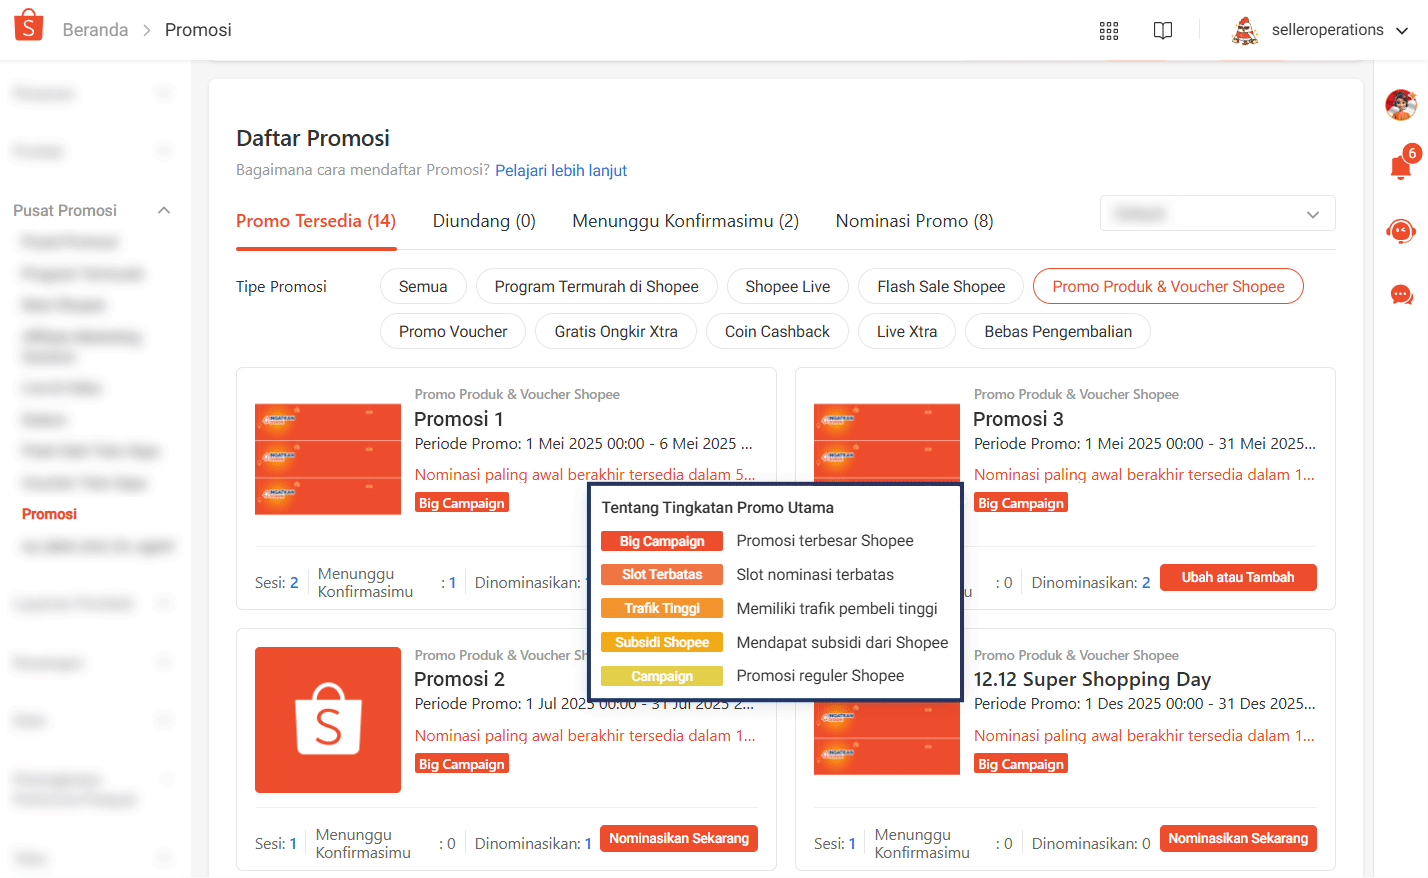Open the customer service headset icon
Screen dimensions: 1428x878
1401,231
